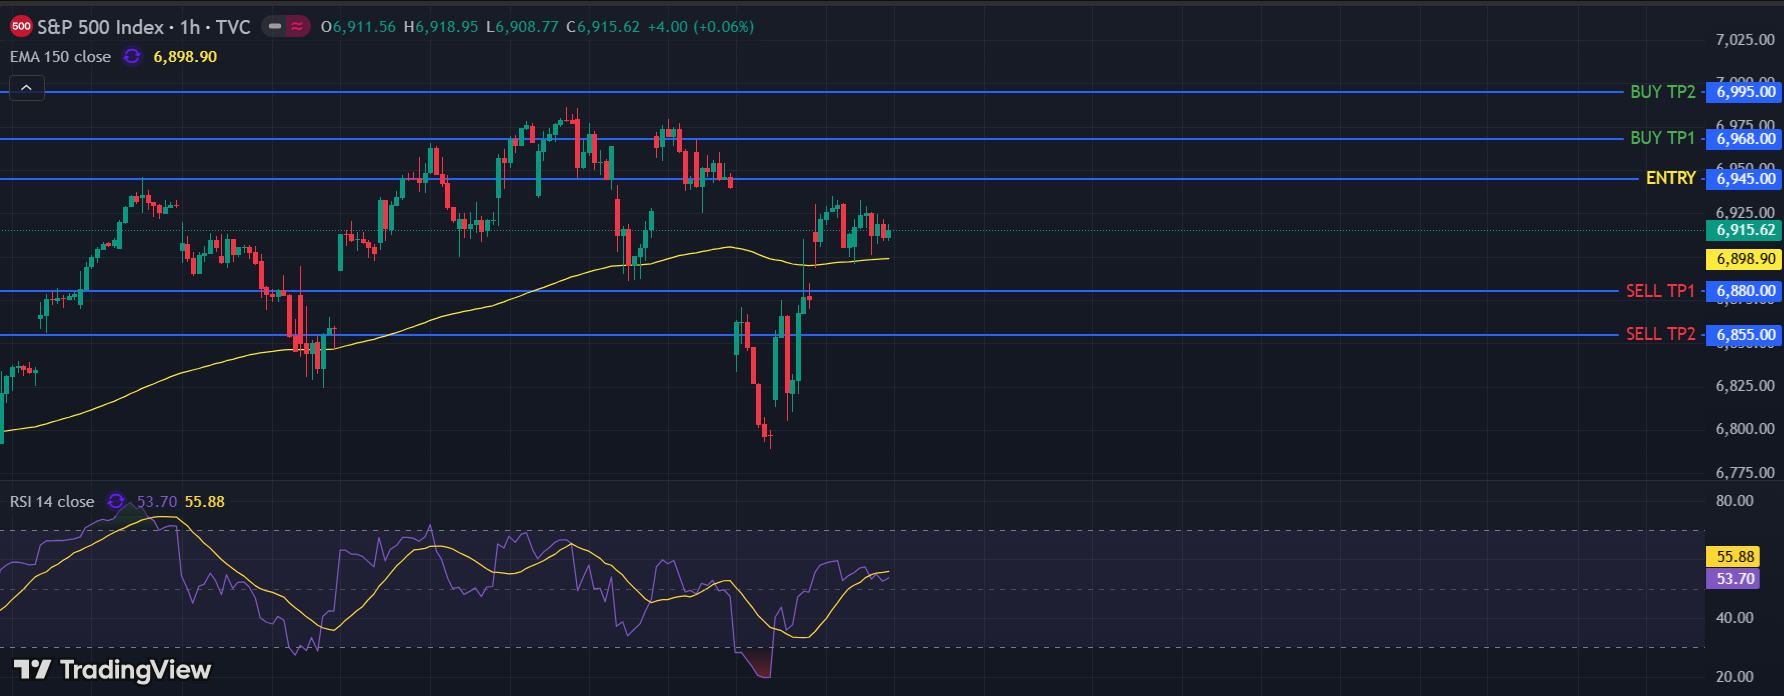This screenshot has width=1784, height=696.
Task: Click the green 6,915.62 current price tag
Action: tap(1745, 230)
